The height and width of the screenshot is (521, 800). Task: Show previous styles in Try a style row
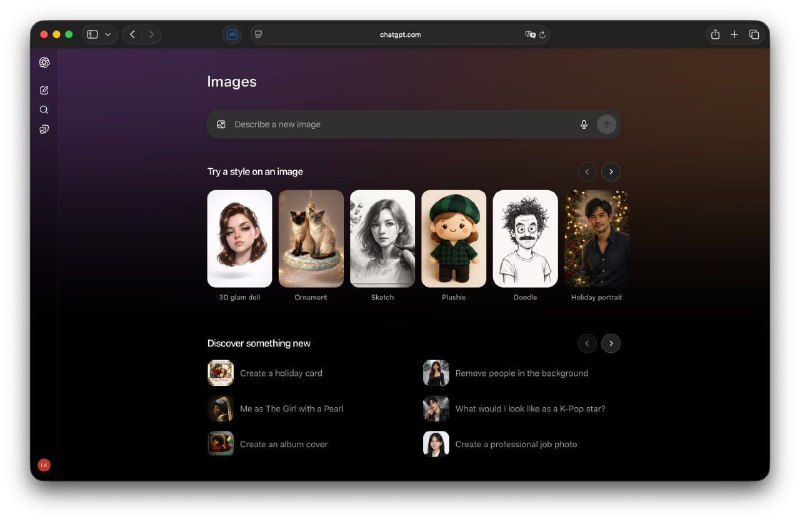point(587,171)
